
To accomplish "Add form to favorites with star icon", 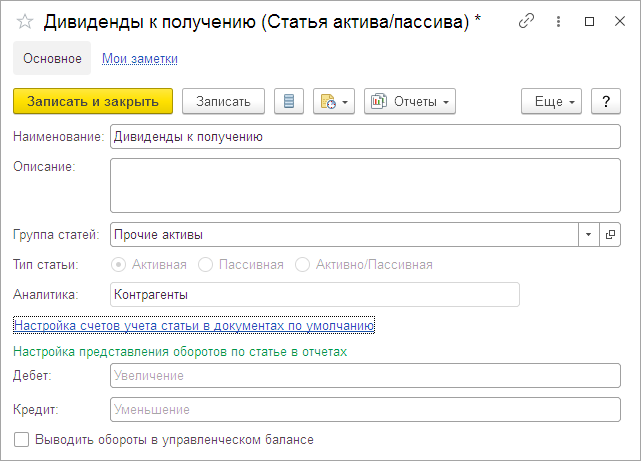I will (x=25, y=21).
